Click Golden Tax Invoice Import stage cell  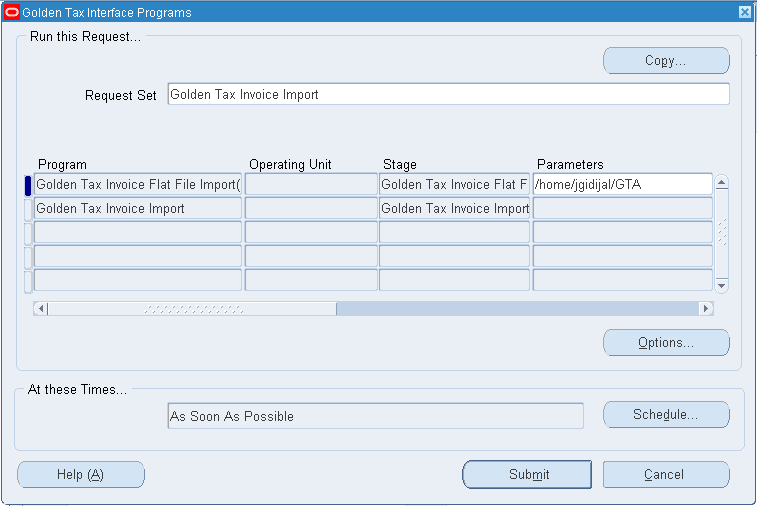coord(454,208)
